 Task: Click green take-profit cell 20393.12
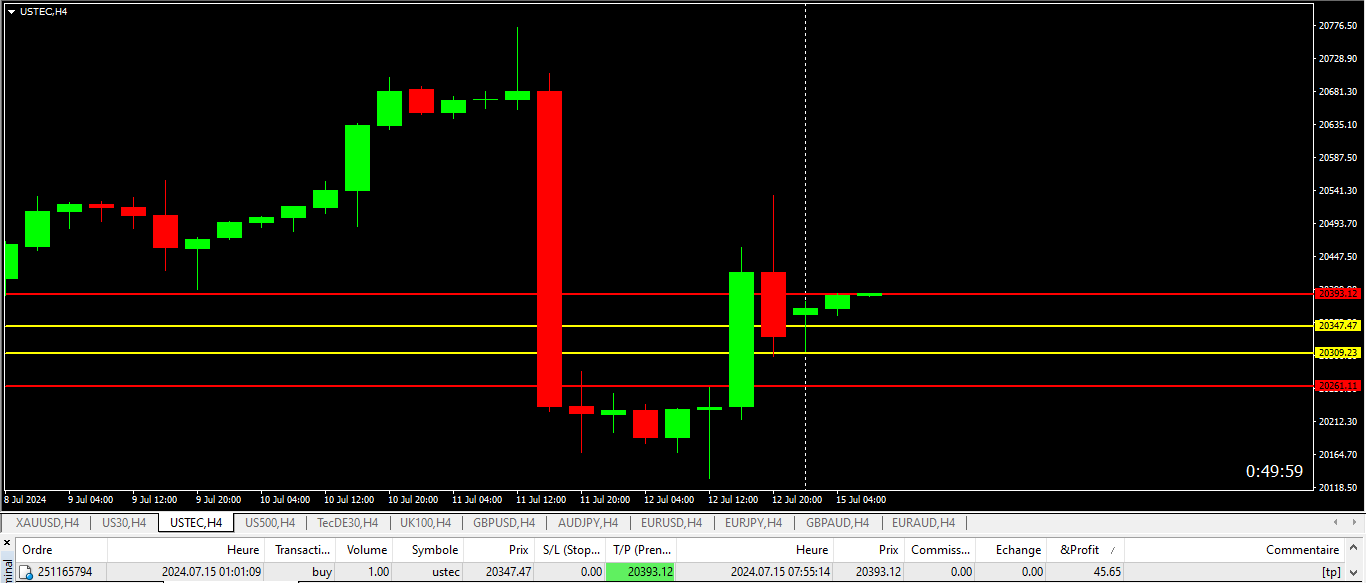coord(641,572)
